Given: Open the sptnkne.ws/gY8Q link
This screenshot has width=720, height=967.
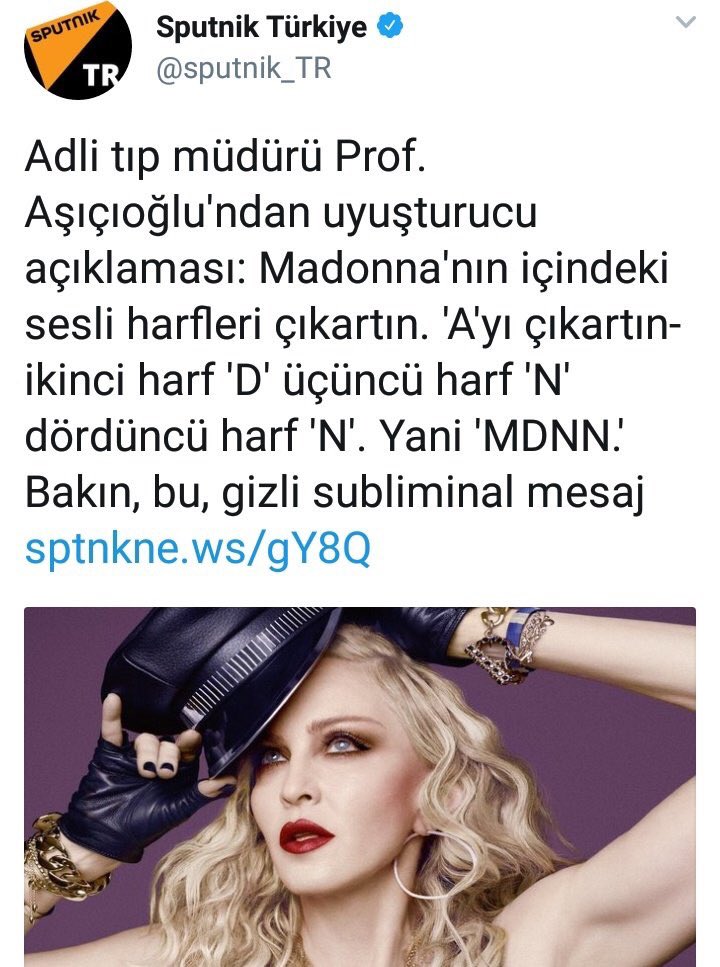Looking at the screenshot, I should (197, 548).
